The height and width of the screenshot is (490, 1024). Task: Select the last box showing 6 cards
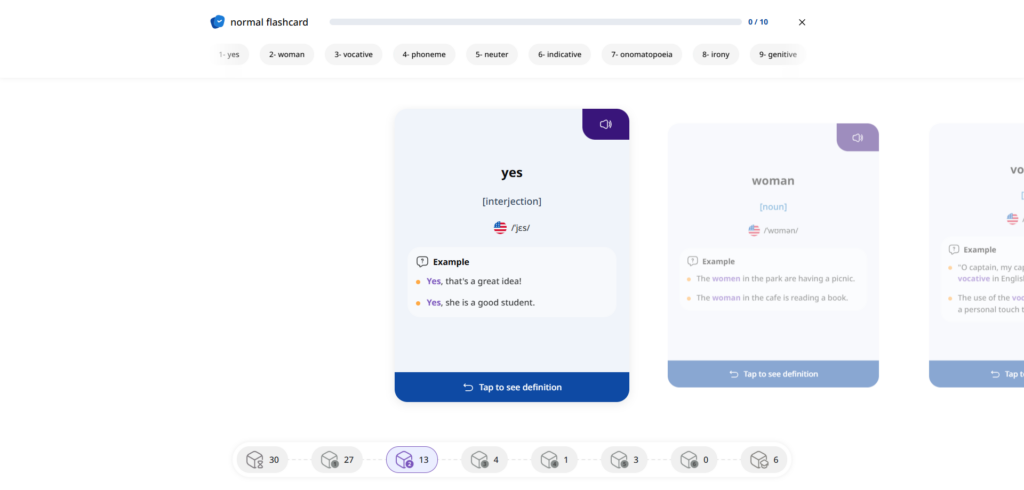[766, 460]
